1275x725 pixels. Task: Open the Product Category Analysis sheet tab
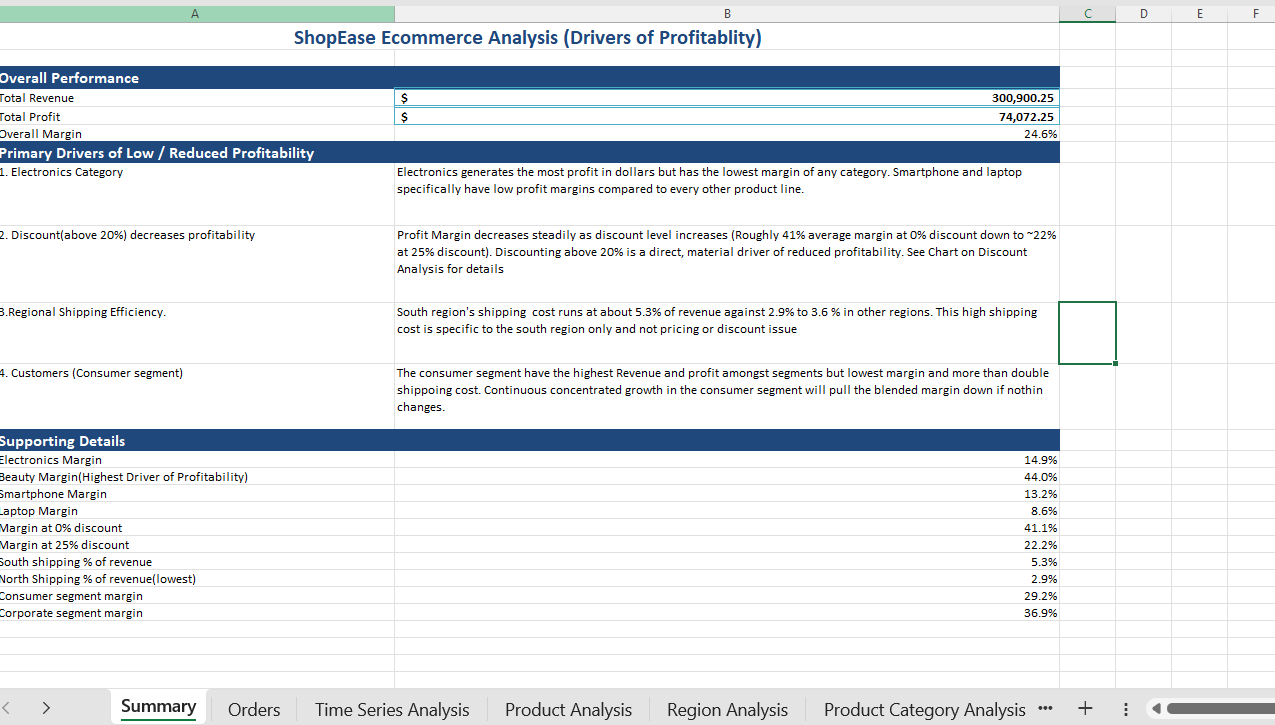(924, 709)
